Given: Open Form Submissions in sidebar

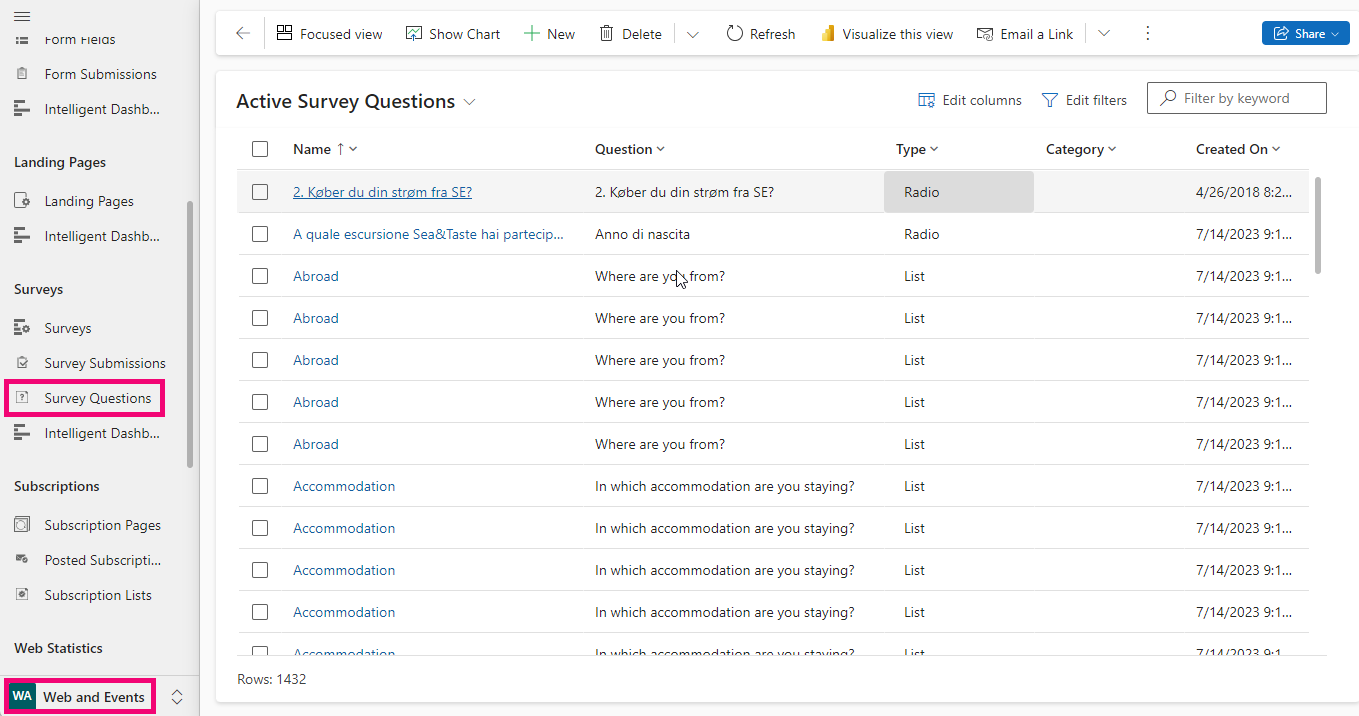Looking at the screenshot, I should [100, 74].
